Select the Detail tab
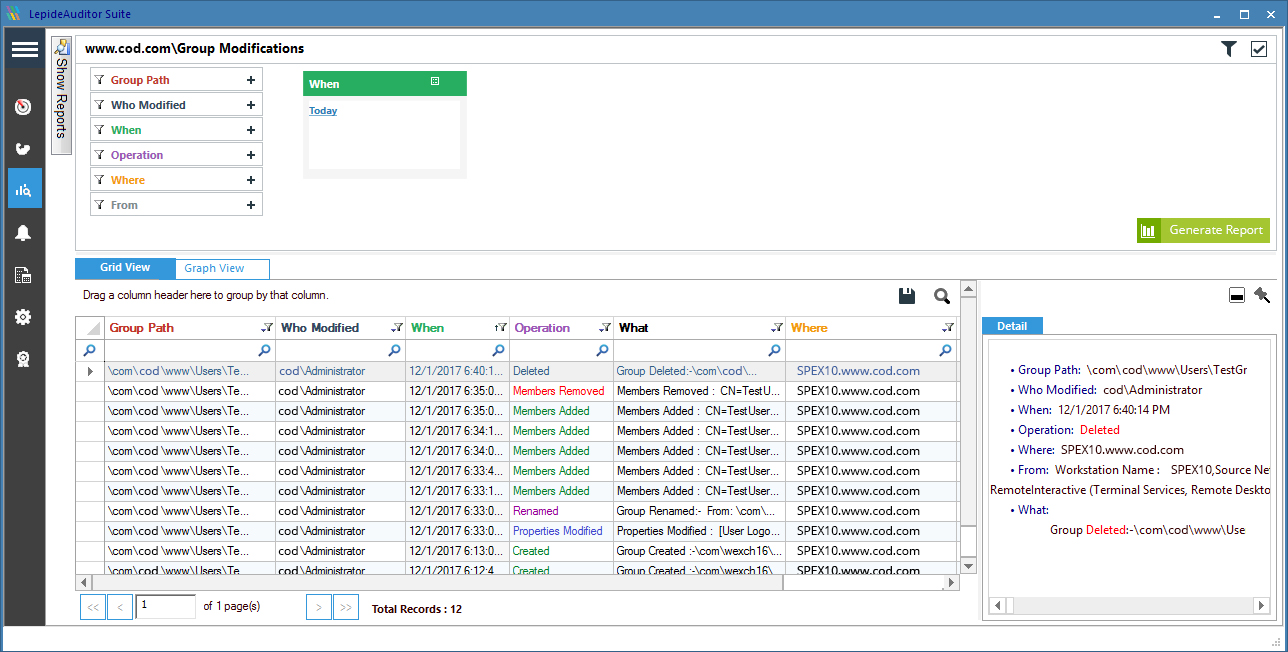Image resolution: width=1288 pixels, height=652 pixels. [x=1012, y=326]
